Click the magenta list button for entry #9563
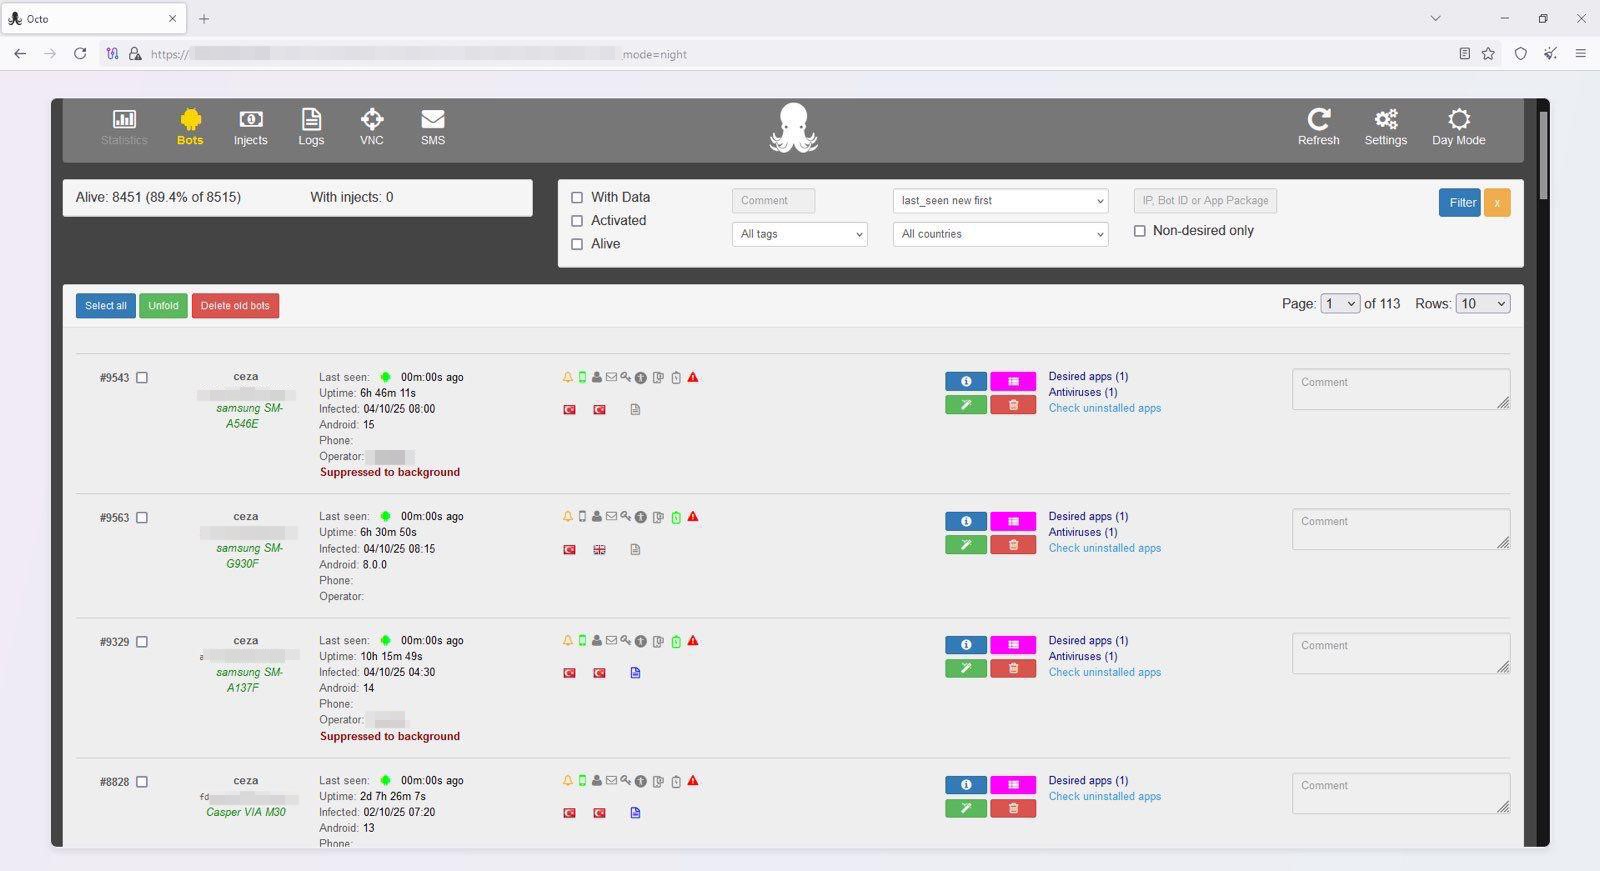Image resolution: width=1600 pixels, height=871 pixels. coord(1013,521)
